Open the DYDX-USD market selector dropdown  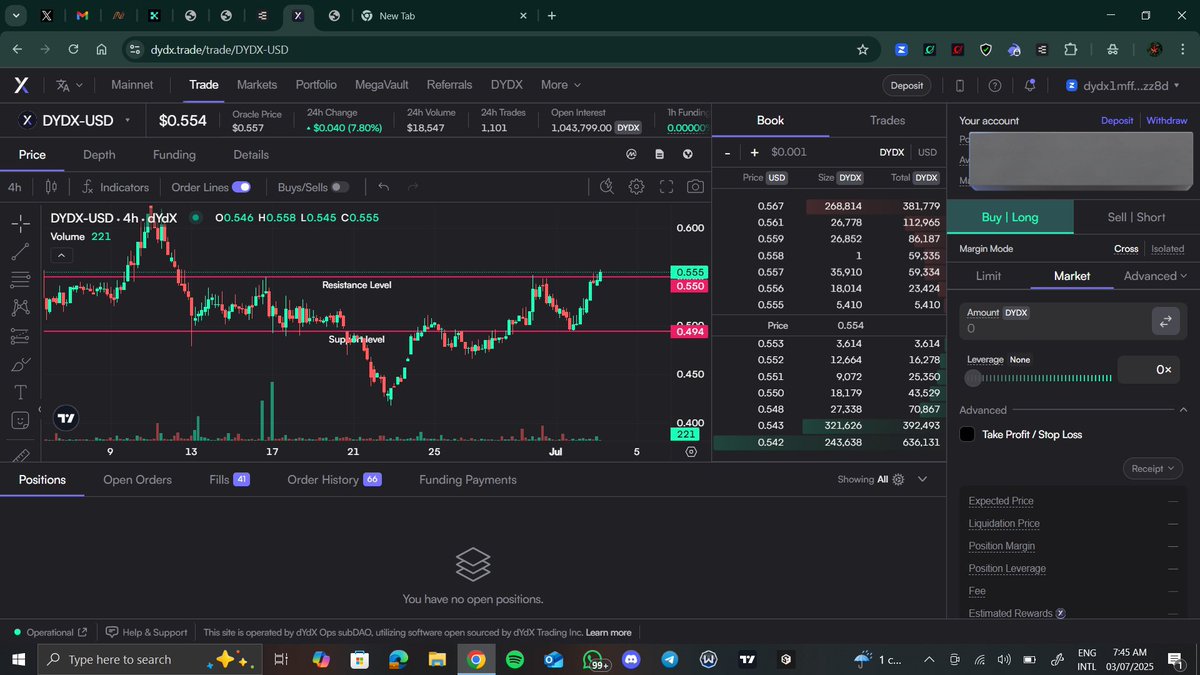click(73, 120)
